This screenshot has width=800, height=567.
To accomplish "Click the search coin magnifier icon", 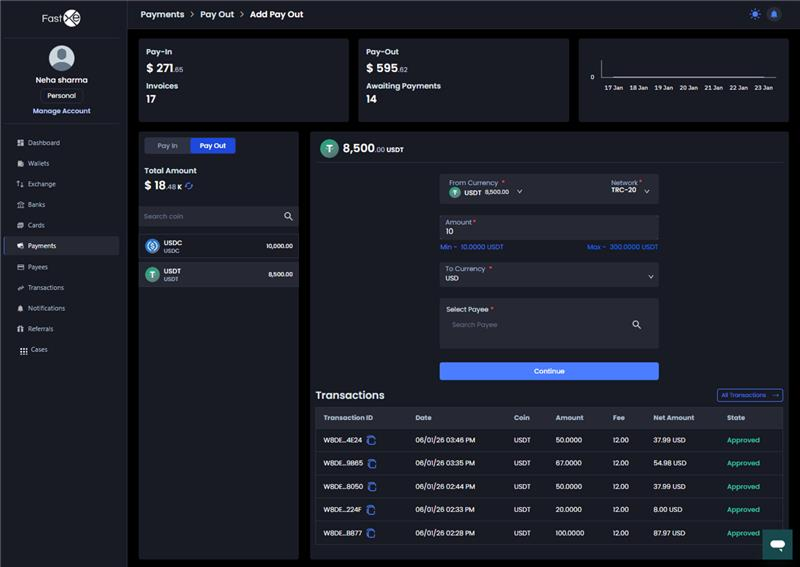I will (288, 216).
